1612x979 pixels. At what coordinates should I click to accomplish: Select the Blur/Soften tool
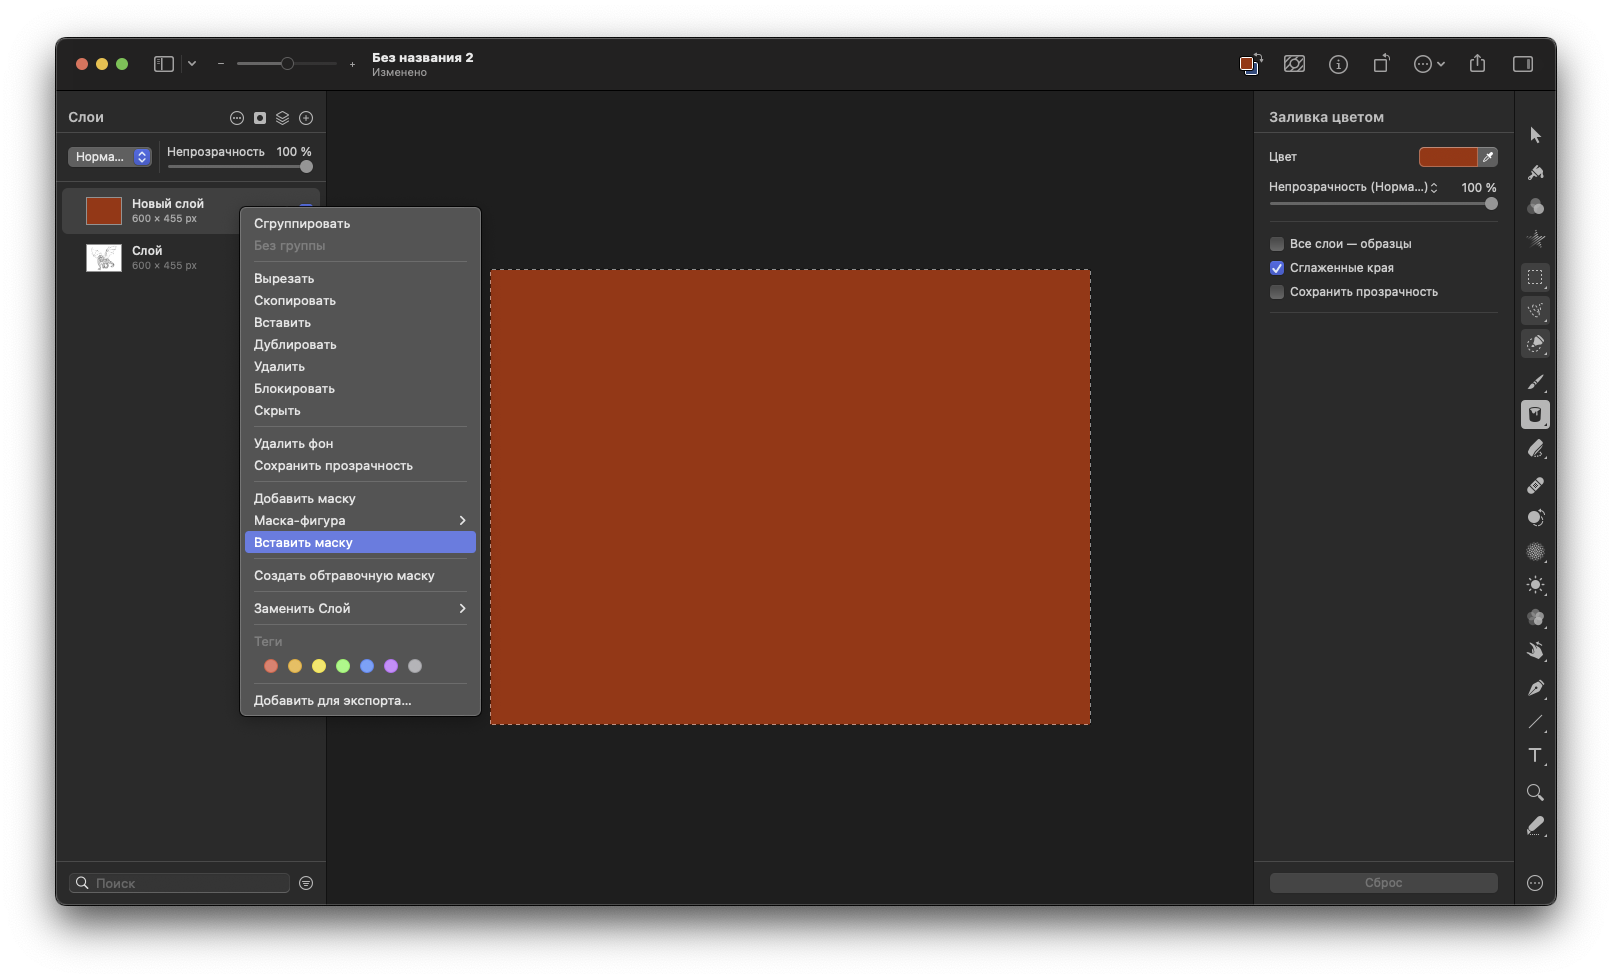[1535, 552]
